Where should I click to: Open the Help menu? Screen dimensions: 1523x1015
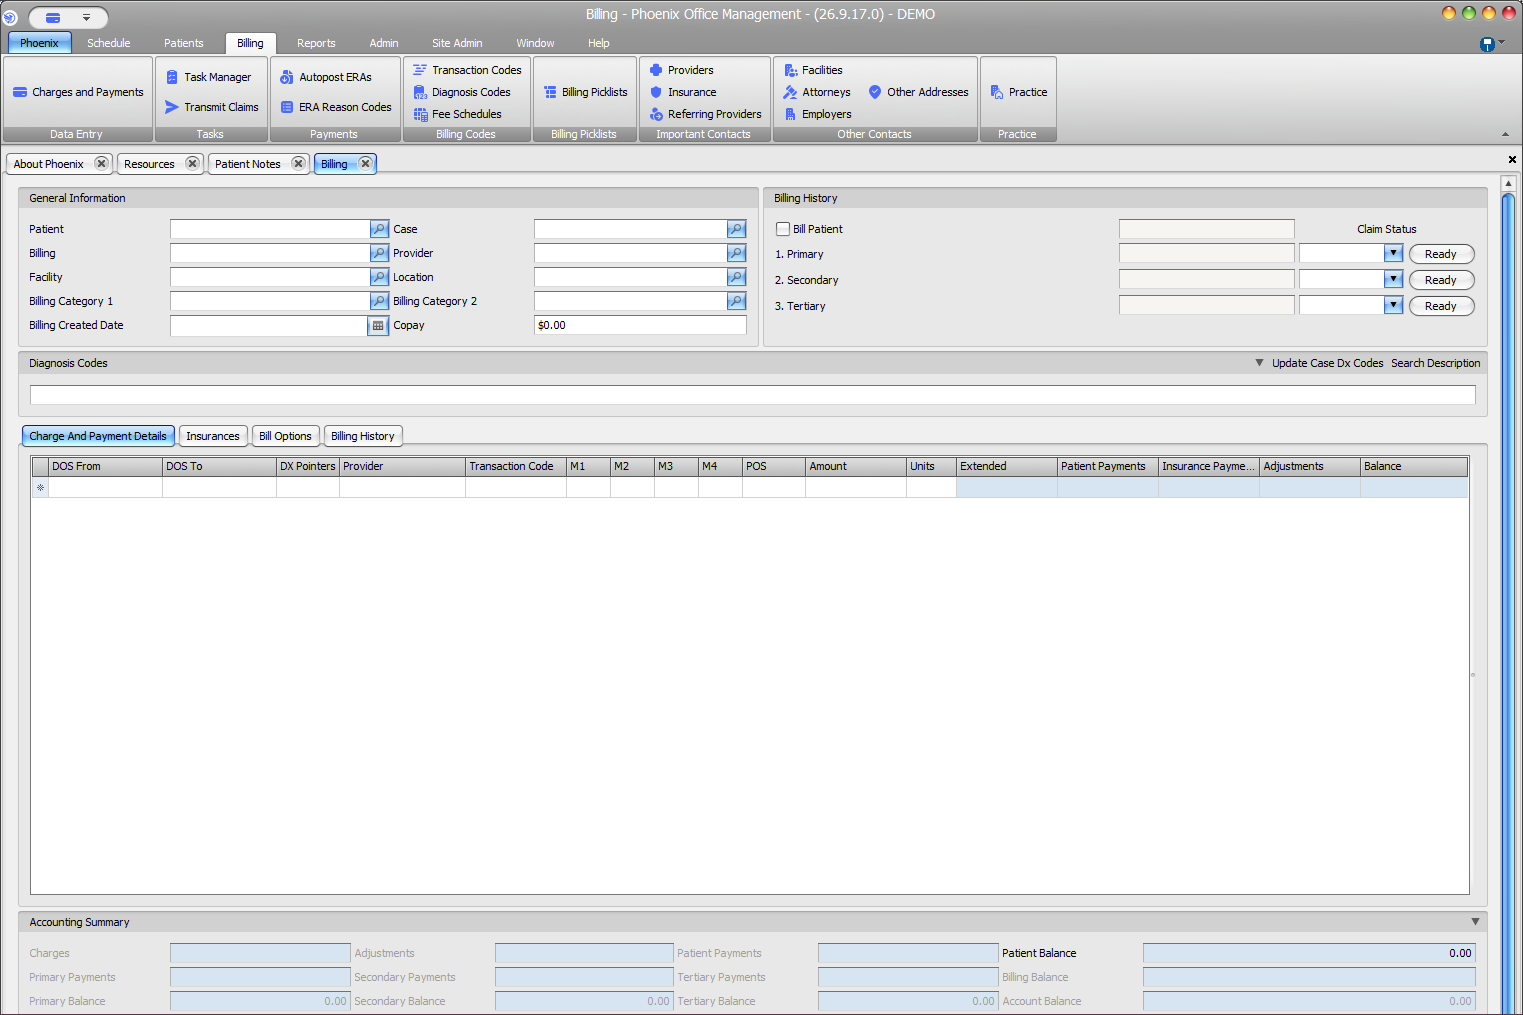pyautogui.click(x=599, y=43)
